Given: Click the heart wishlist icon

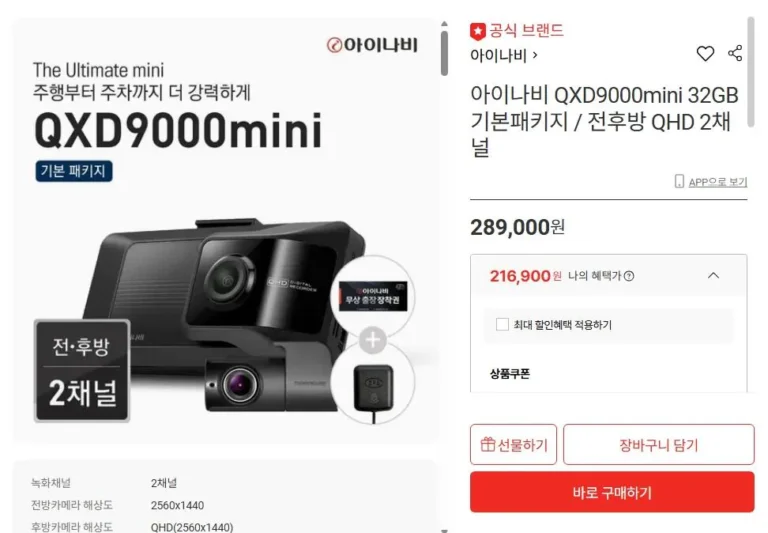Looking at the screenshot, I should [705, 53].
